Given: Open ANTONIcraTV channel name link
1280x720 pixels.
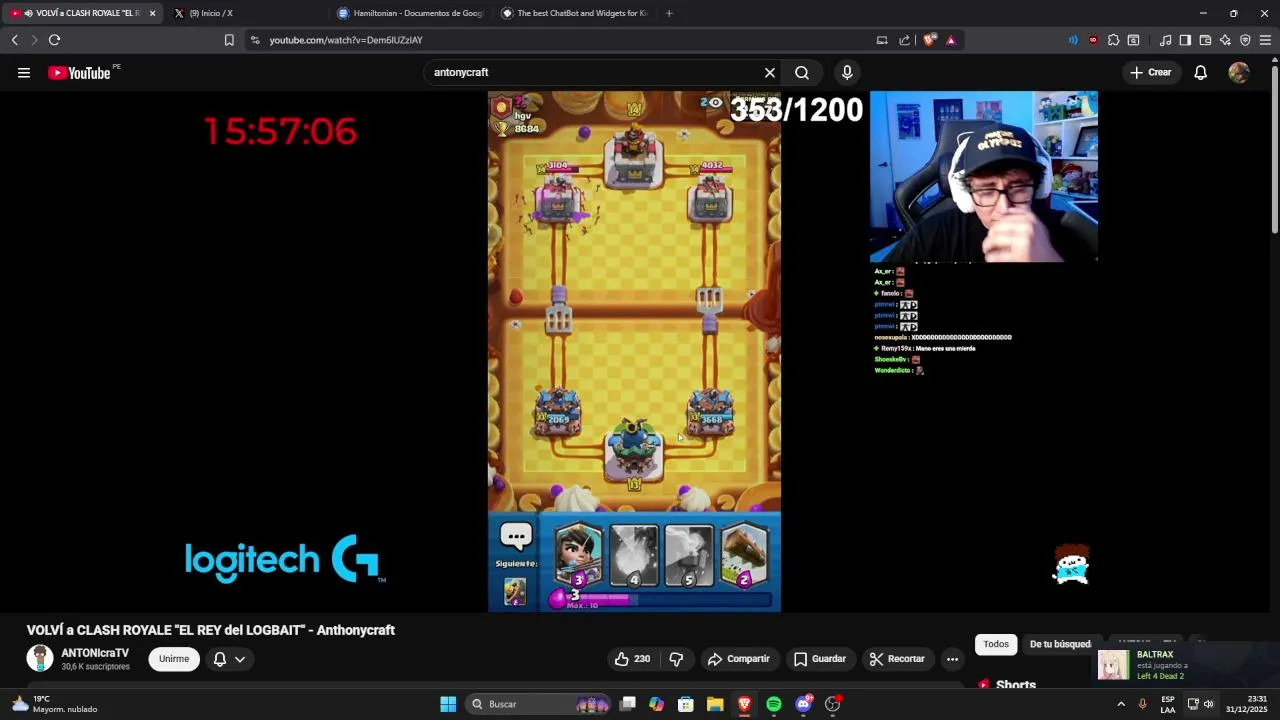Looking at the screenshot, I should pyautogui.click(x=95, y=653).
